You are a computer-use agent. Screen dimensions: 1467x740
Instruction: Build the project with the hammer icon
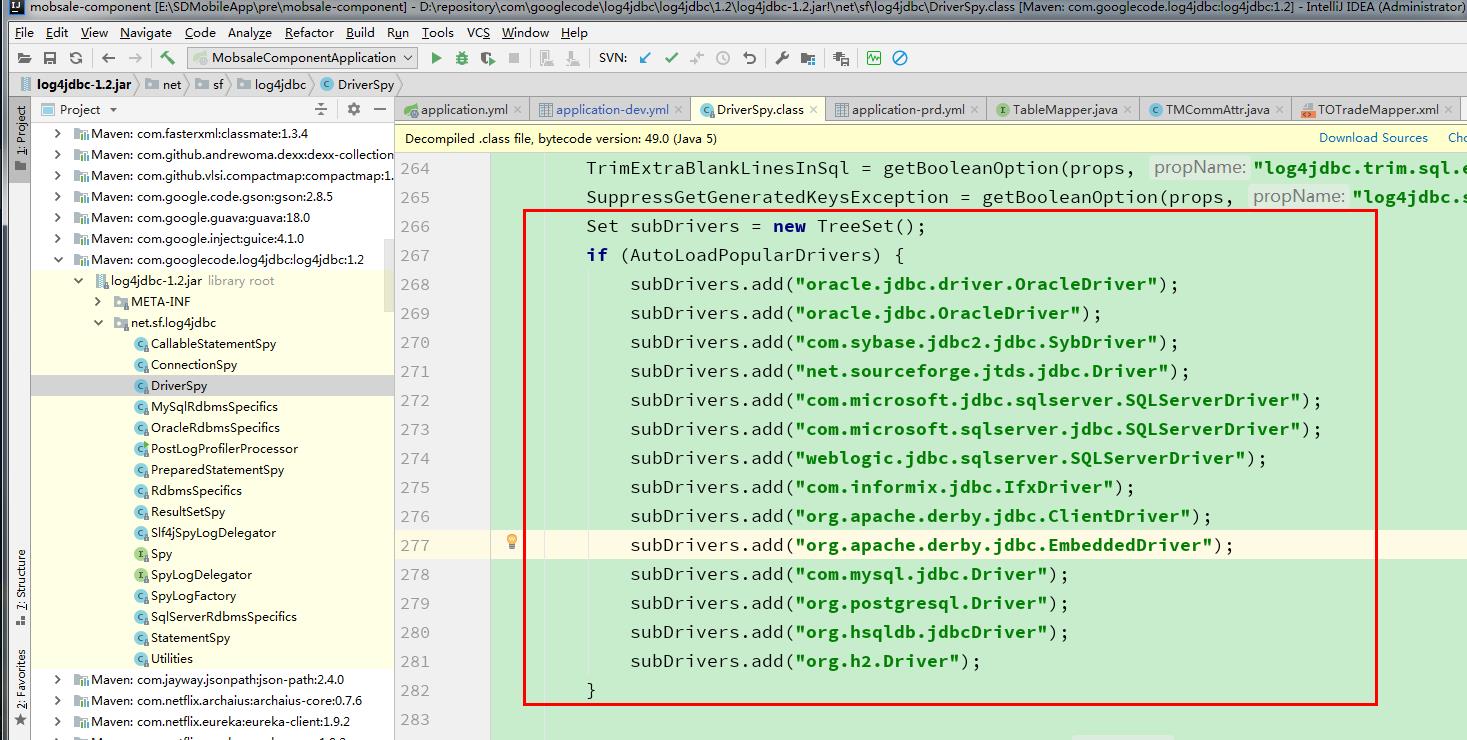(x=167, y=57)
